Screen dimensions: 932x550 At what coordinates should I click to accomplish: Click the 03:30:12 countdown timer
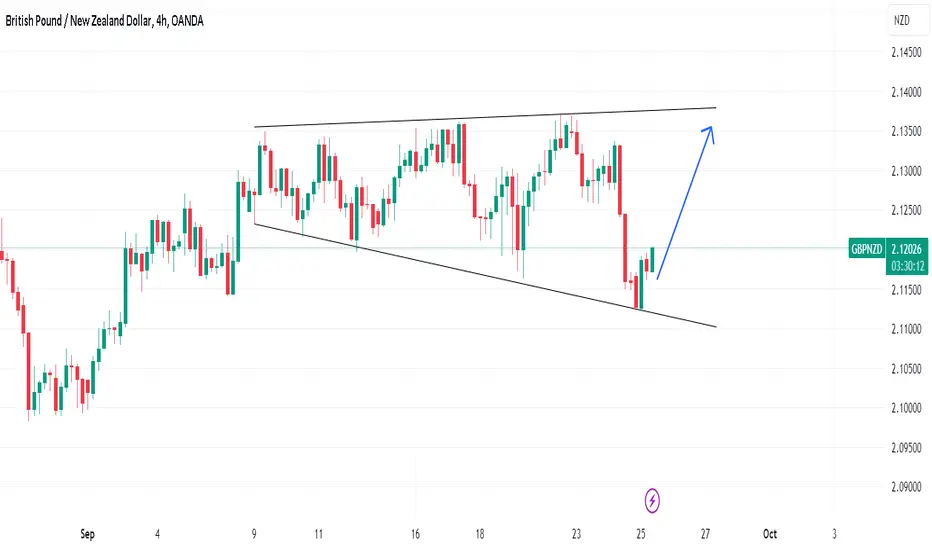point(907,266)
